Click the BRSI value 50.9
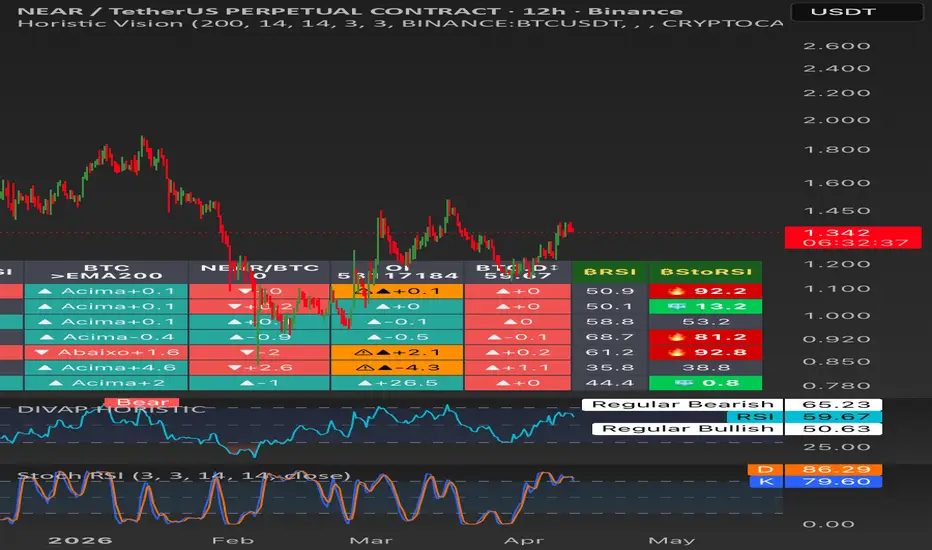Screen dimensions: 932x550 click(609, 291)
